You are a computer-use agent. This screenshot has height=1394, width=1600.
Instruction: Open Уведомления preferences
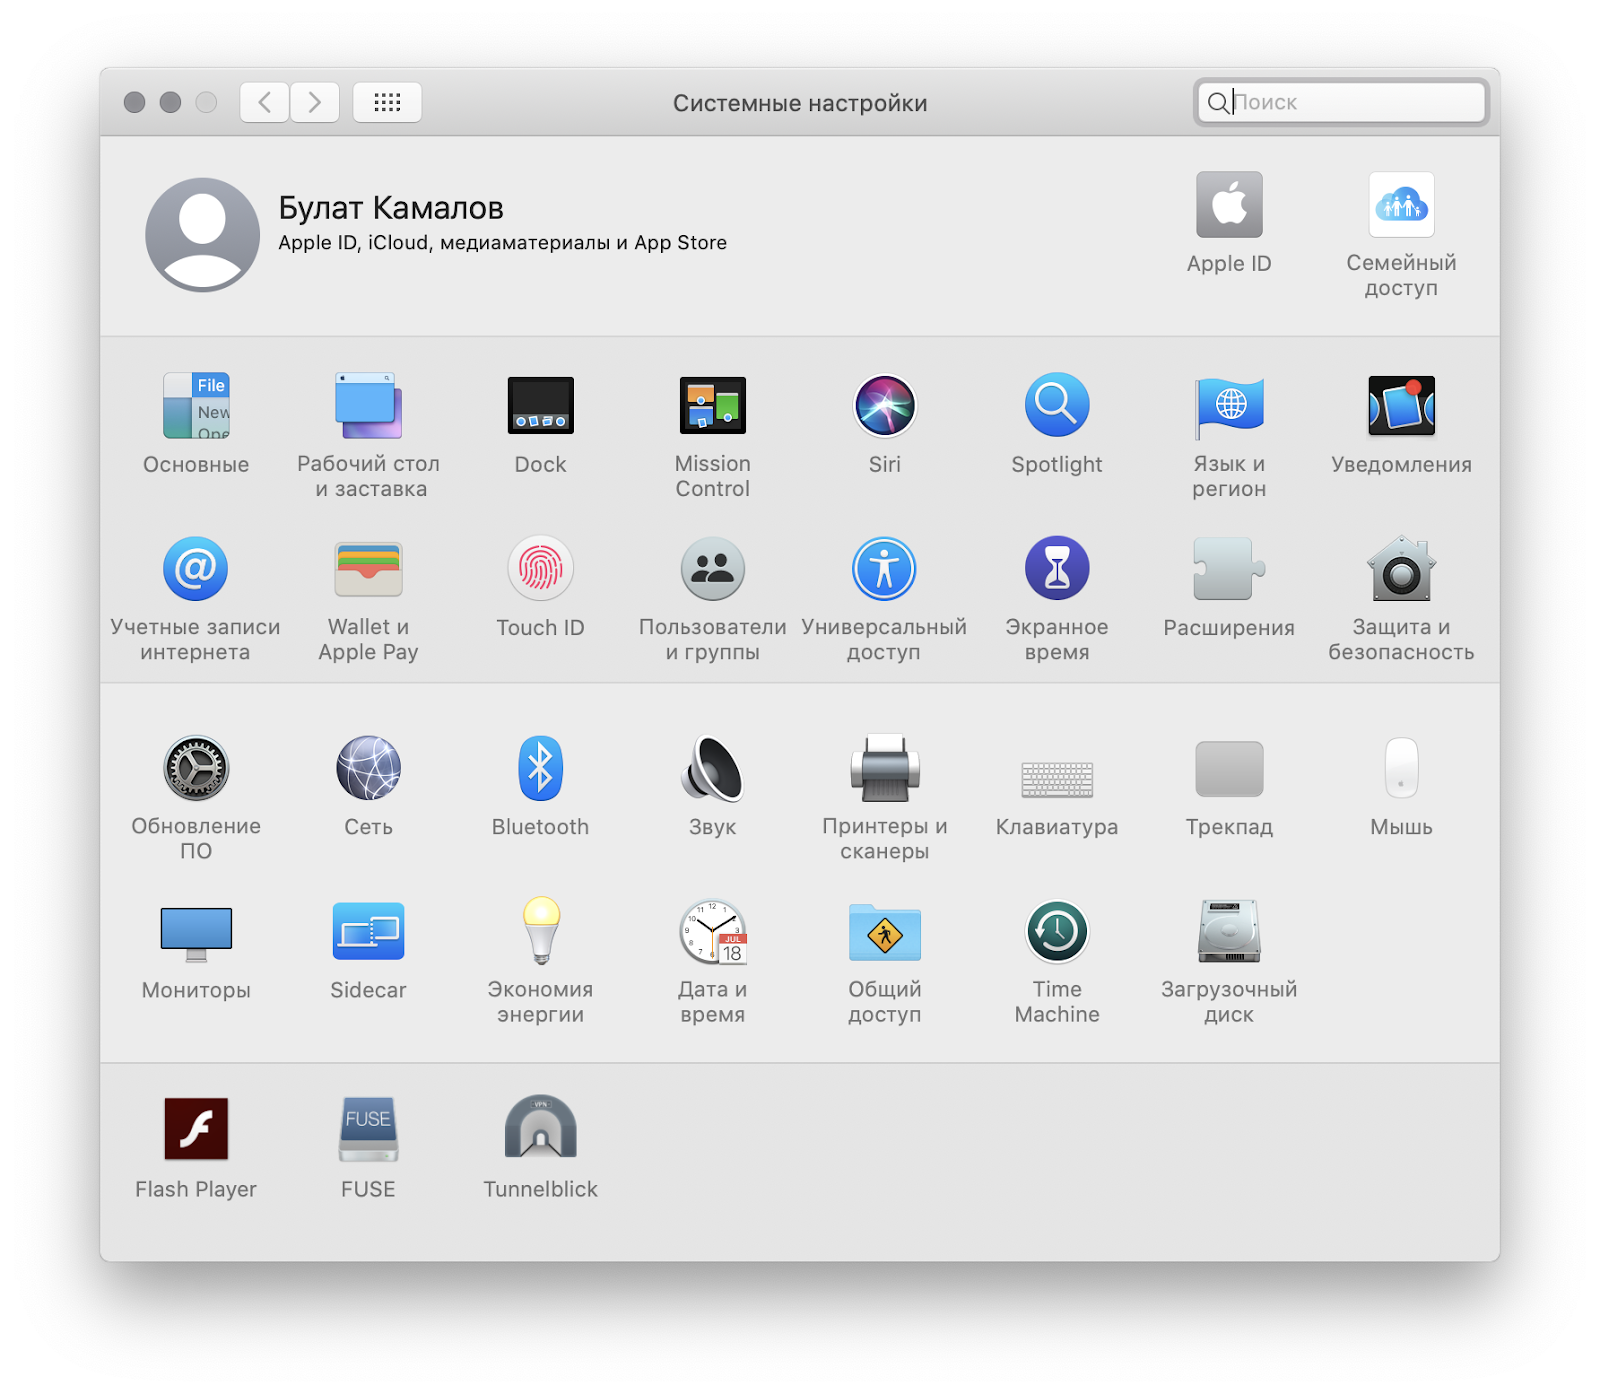coord(1401,406)
